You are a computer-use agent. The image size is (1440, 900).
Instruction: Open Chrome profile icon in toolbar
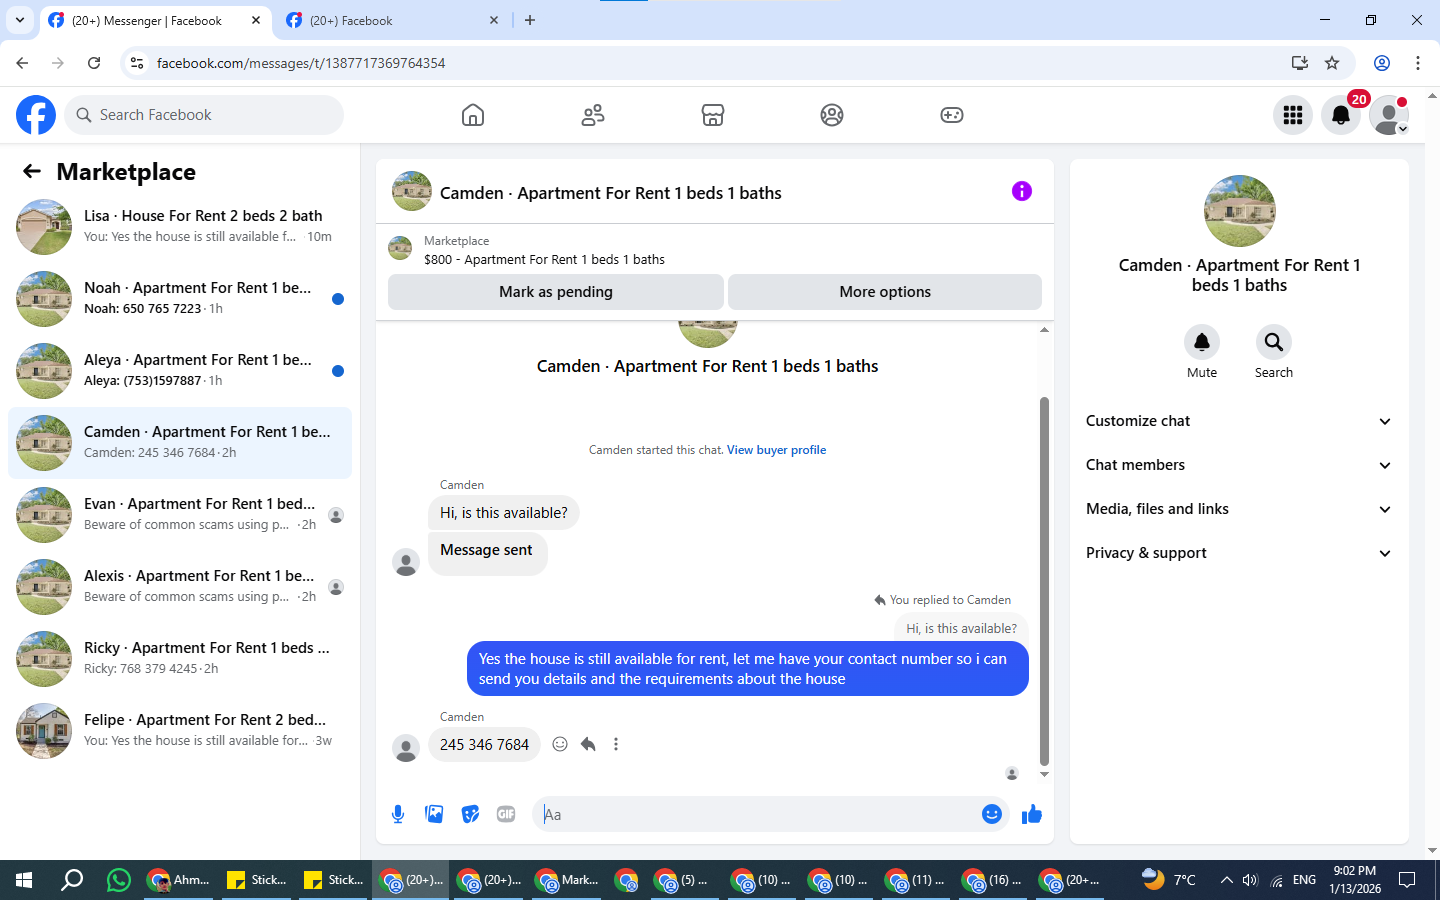(x=1382, y=63)
